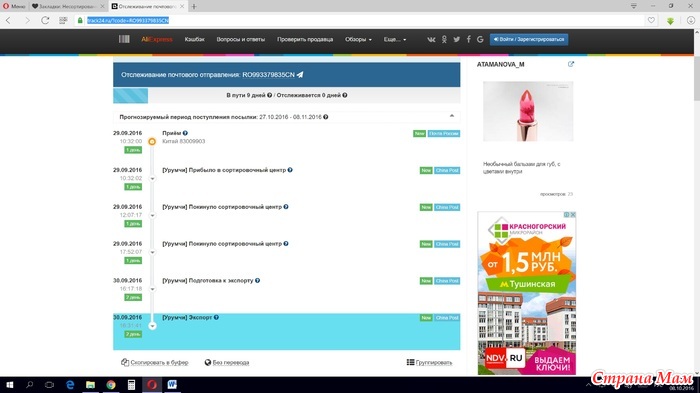Open the Odnoklassniki social icon
This screenshot has width=700, height=393.
point(444,39)
